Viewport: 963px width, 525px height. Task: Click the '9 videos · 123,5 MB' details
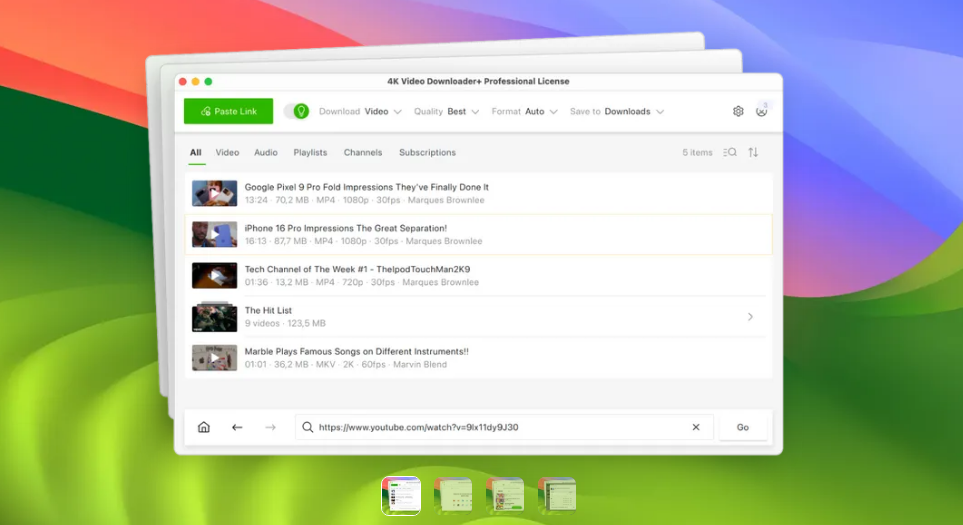(x=285, y=324)
